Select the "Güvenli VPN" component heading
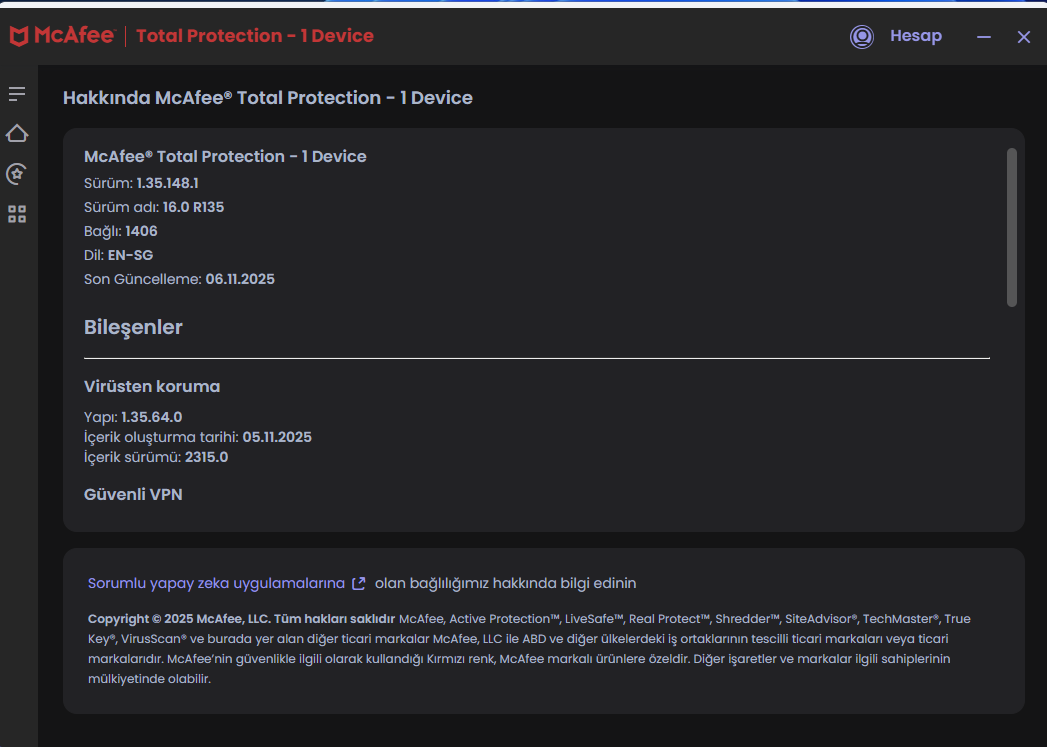Viewport: 1047px width, 747px height. (133, 494)
